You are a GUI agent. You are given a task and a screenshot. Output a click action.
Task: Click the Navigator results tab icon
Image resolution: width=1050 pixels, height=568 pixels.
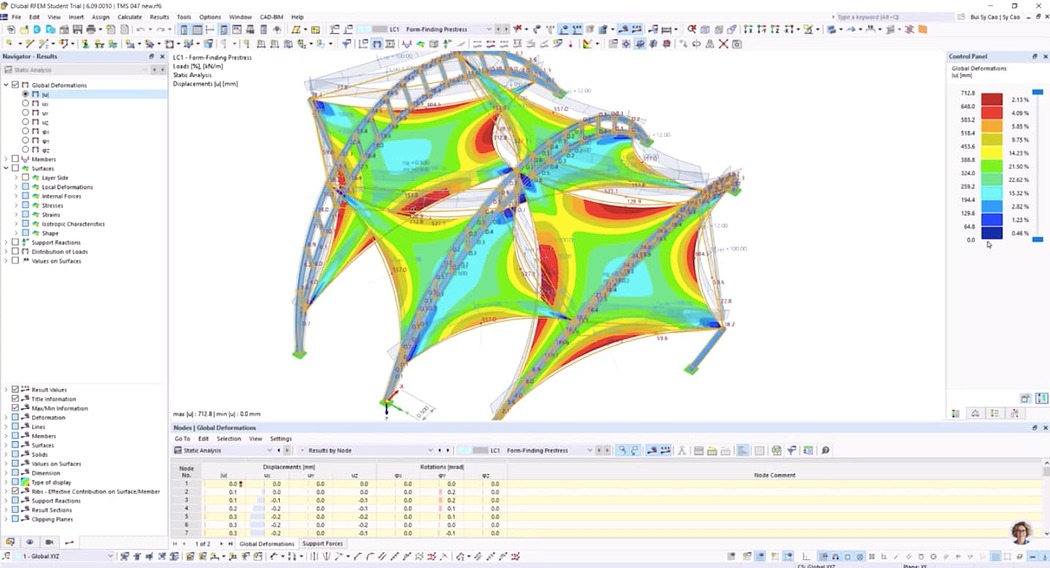point(69,542)
